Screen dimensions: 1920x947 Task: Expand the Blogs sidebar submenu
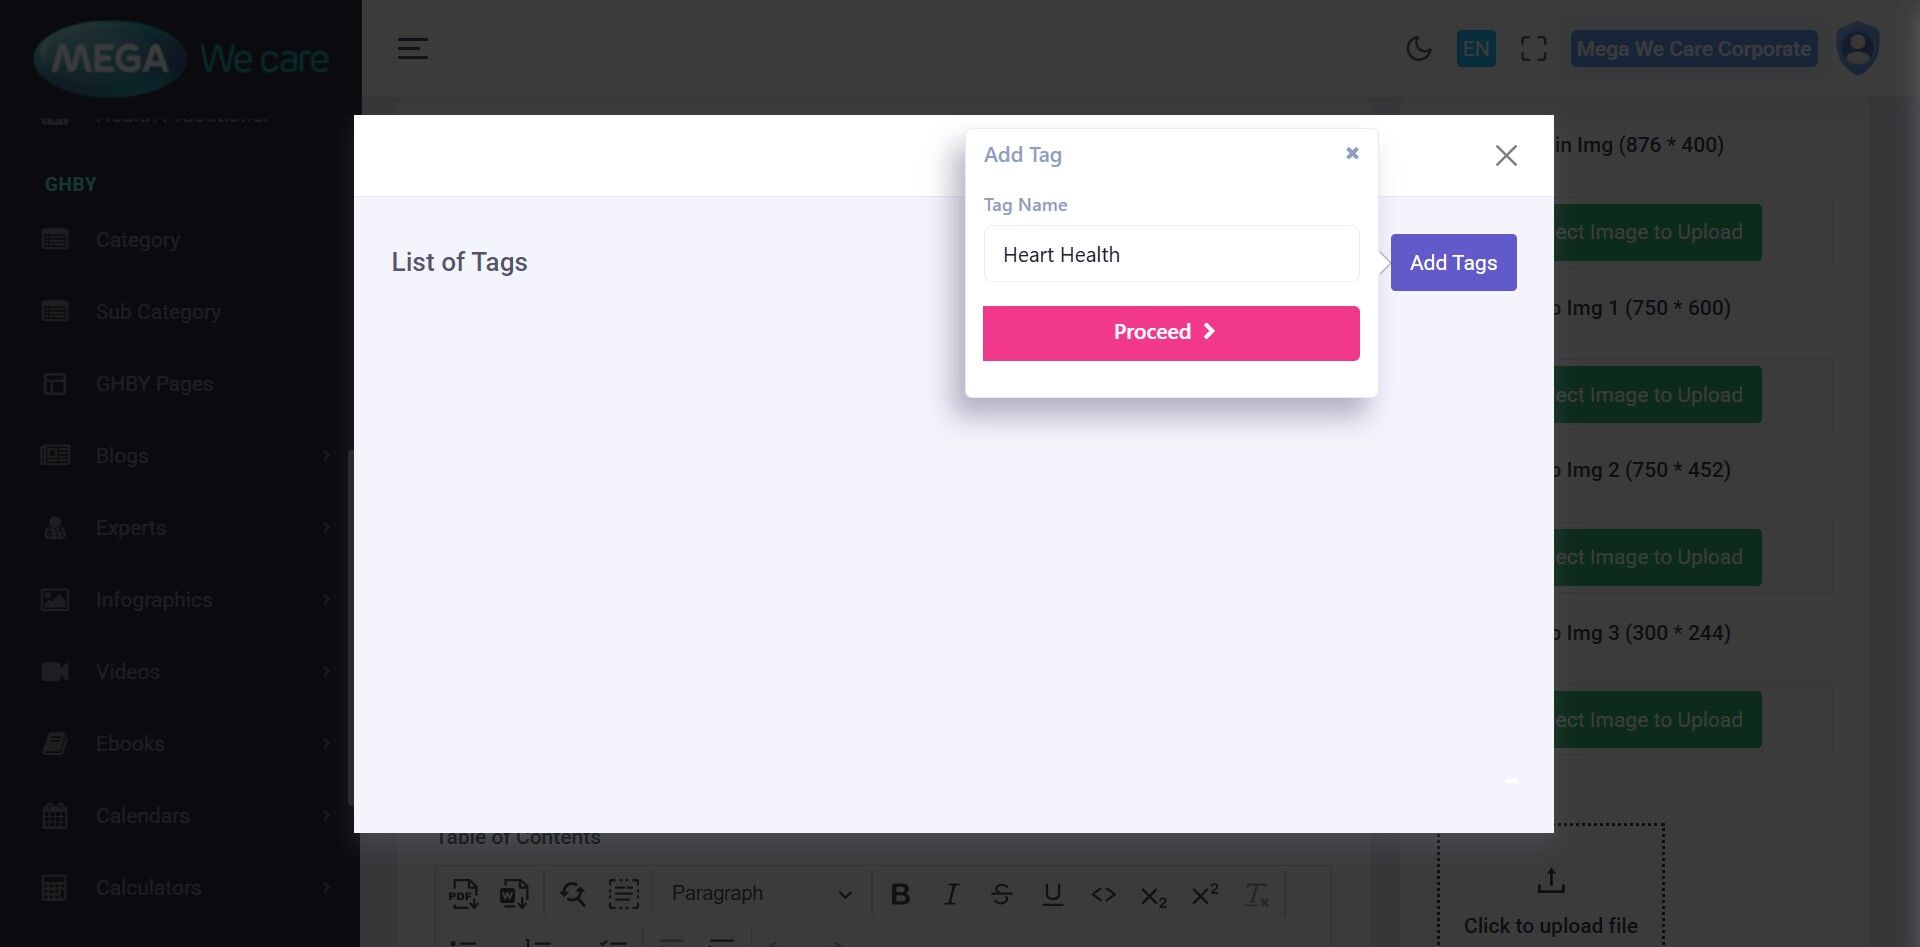pyautogui.click(x=185, y=456)
